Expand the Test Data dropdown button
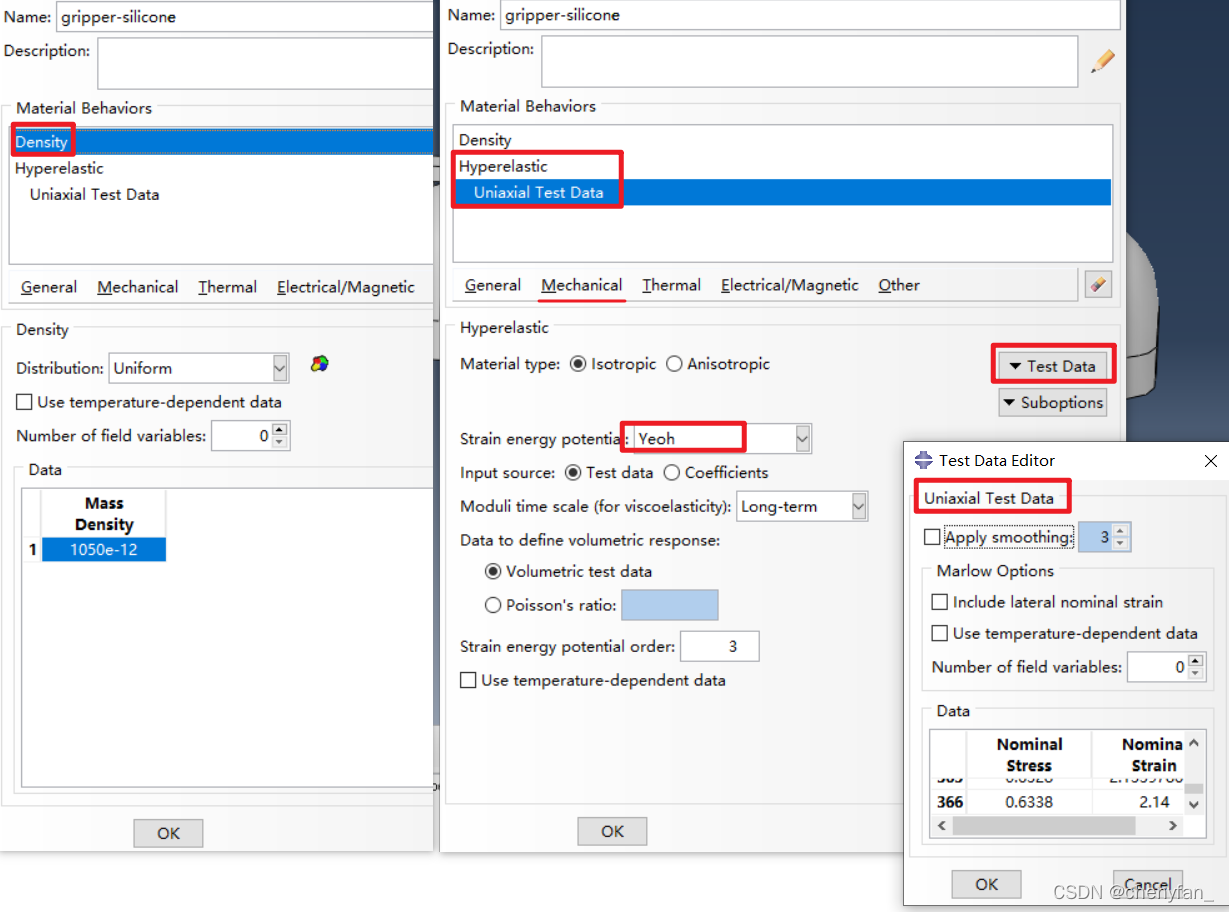Viewport: 1229px width, 912px height. coord(1052,366)
